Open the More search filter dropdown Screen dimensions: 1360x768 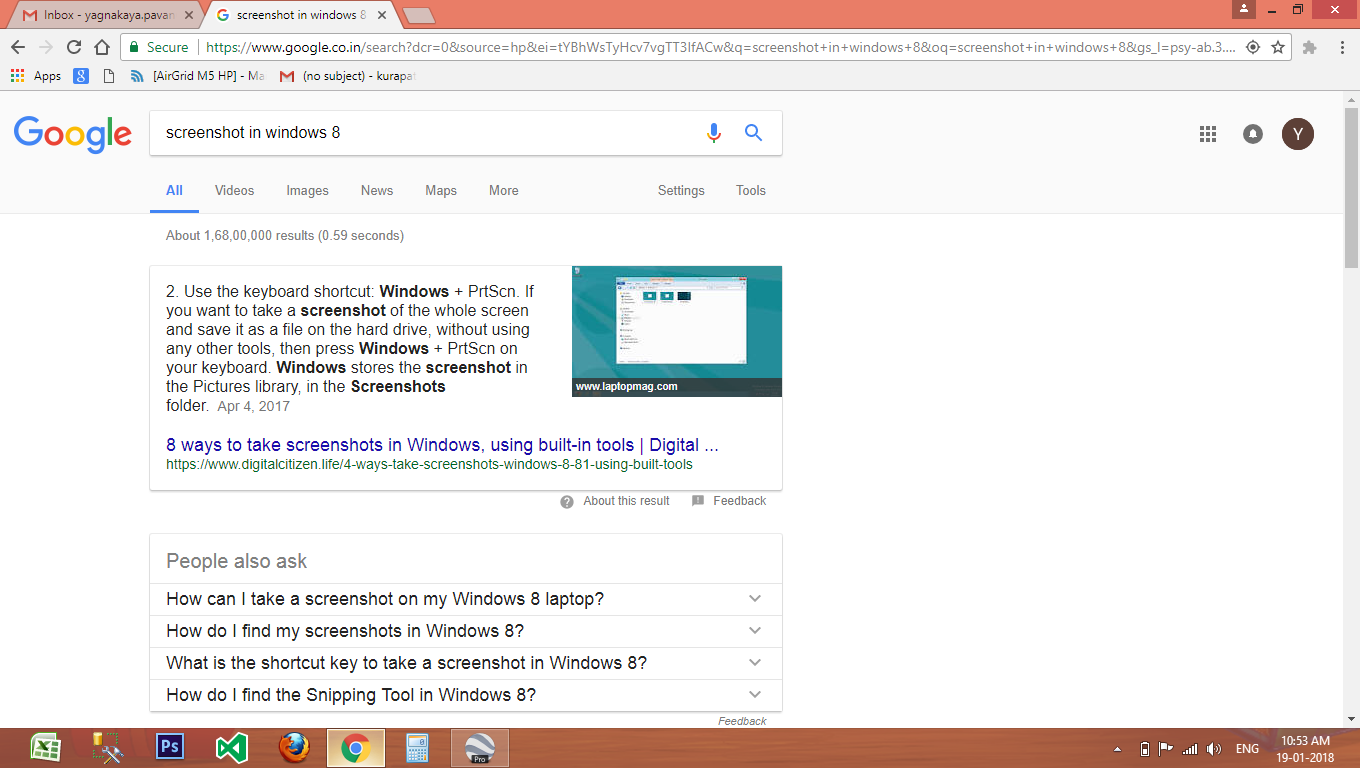tap(503, 190)
